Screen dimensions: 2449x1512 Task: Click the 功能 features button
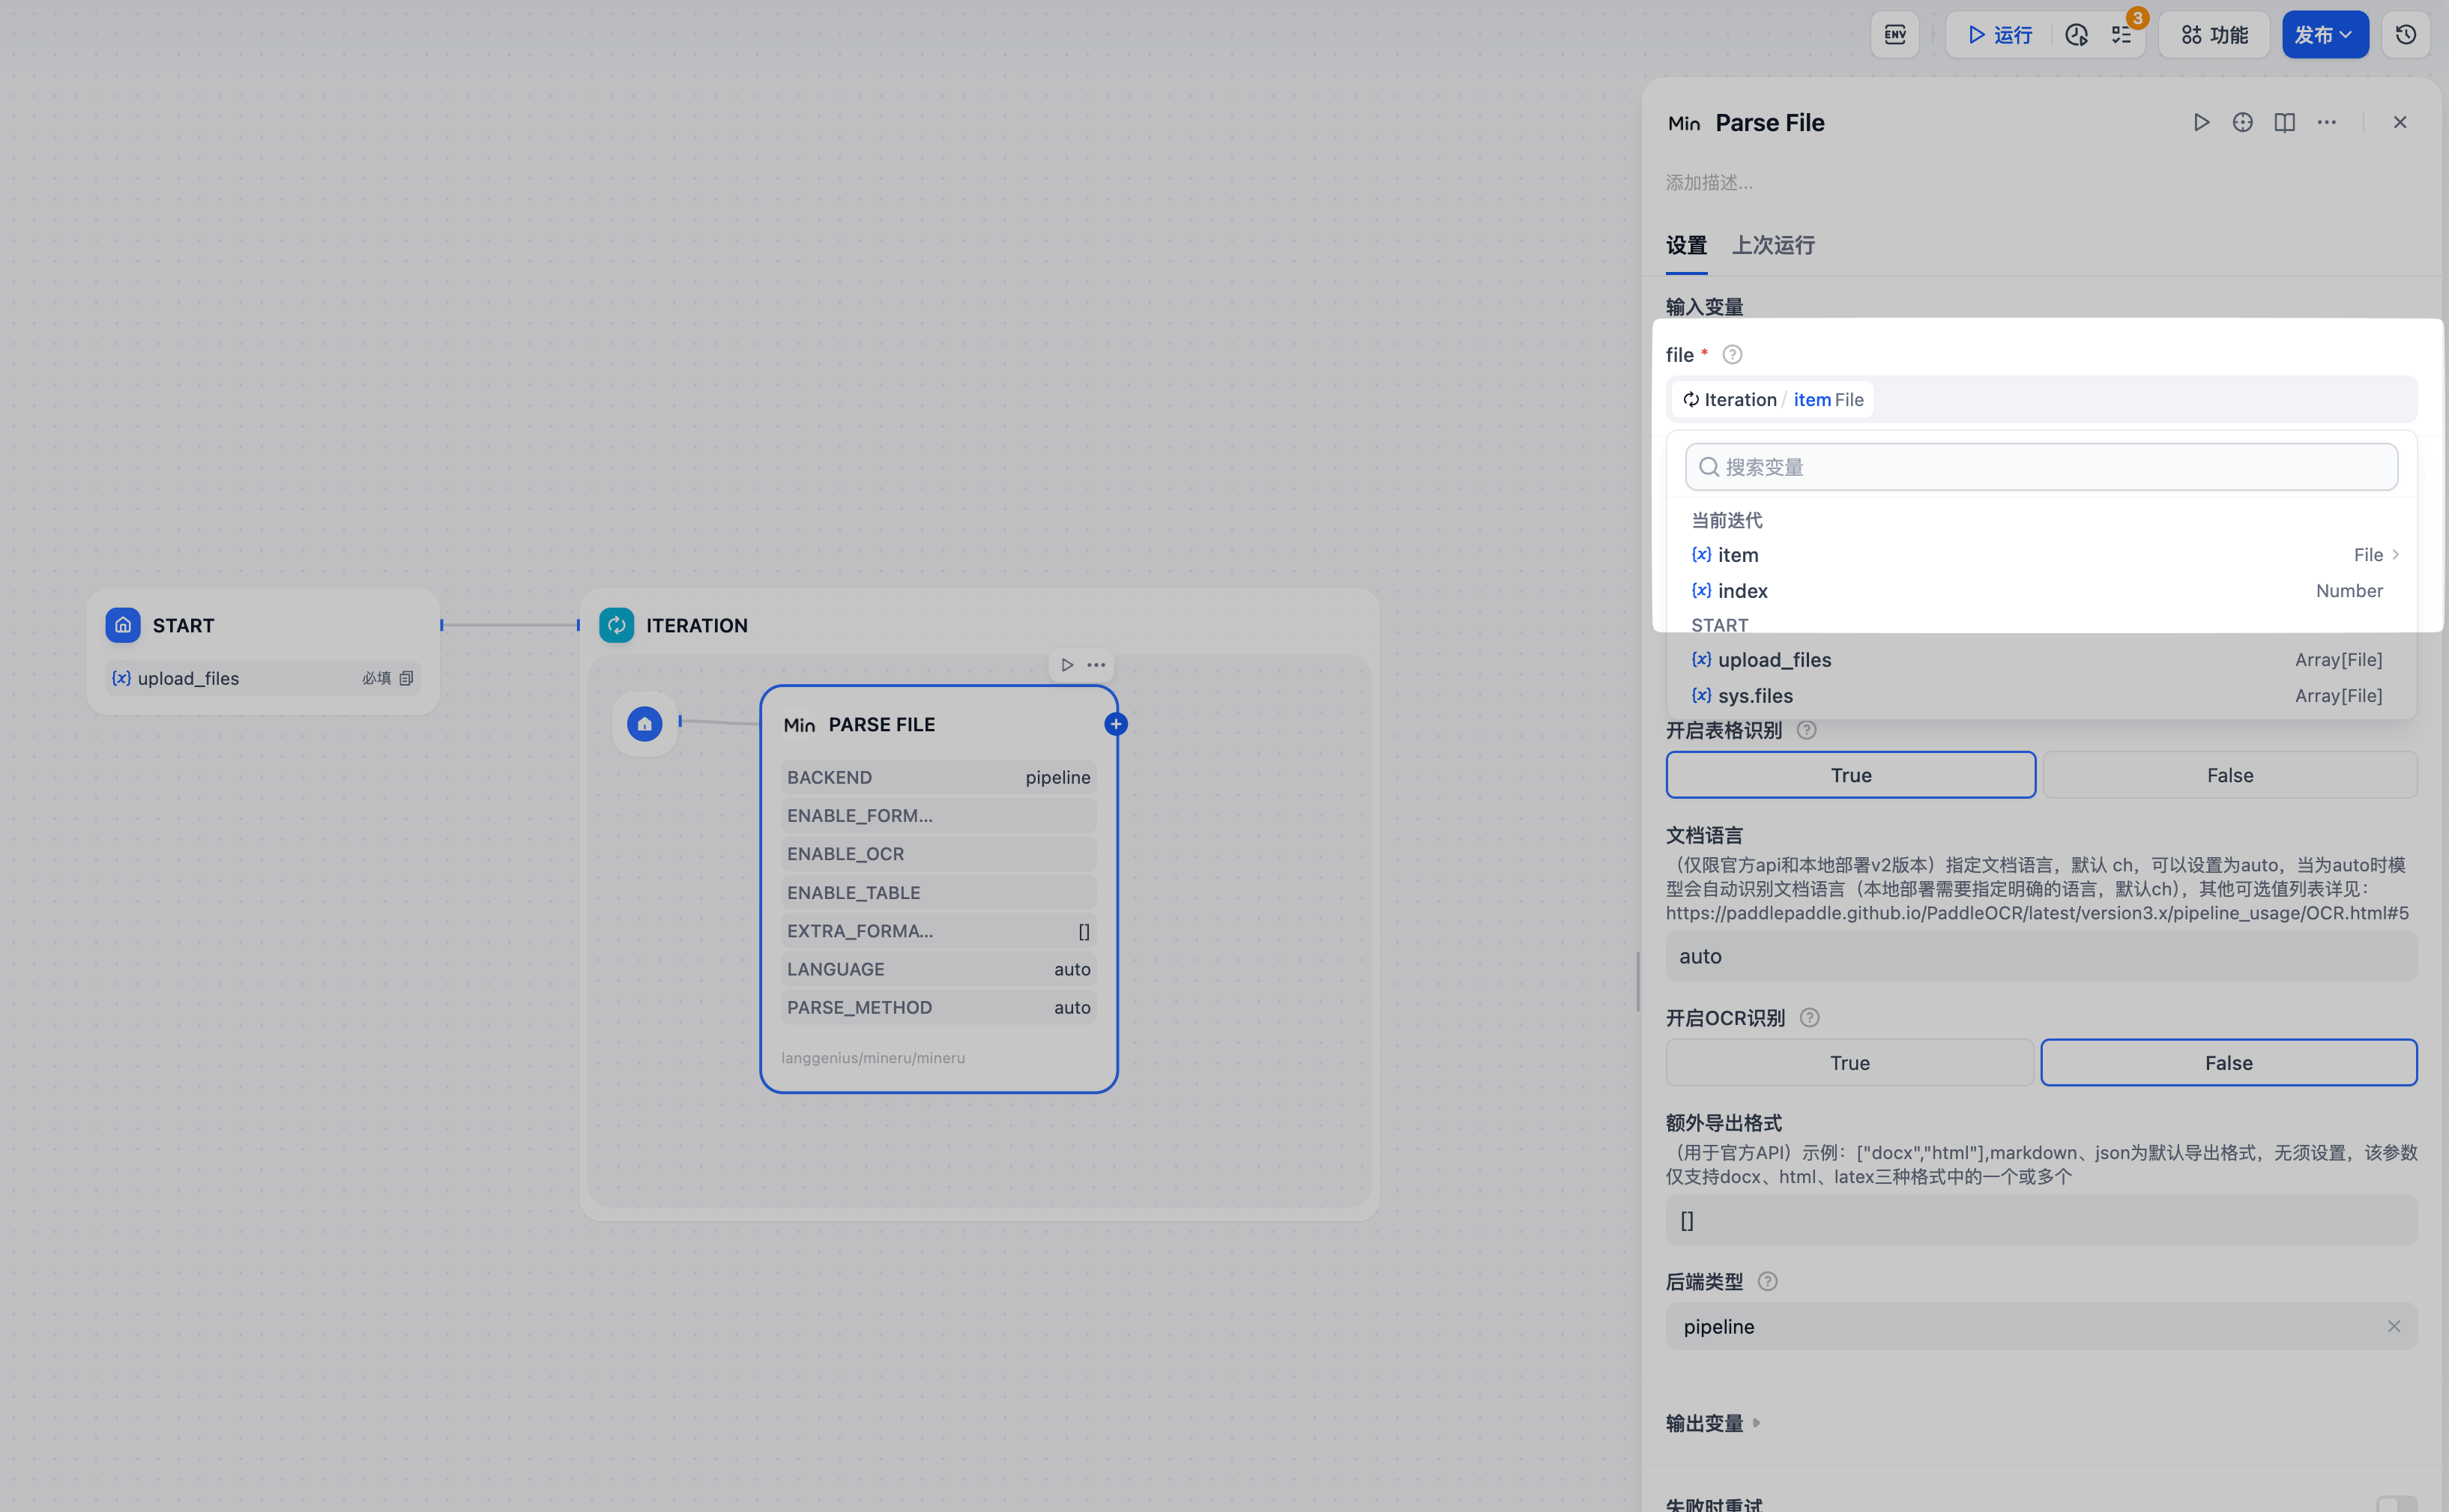(x=2213, y=35)
